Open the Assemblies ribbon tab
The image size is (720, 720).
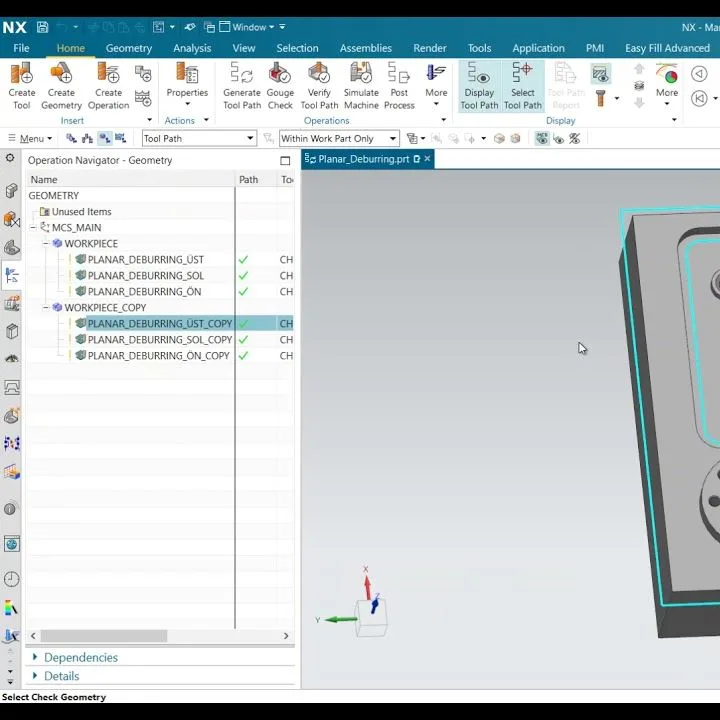click(366, 48)
